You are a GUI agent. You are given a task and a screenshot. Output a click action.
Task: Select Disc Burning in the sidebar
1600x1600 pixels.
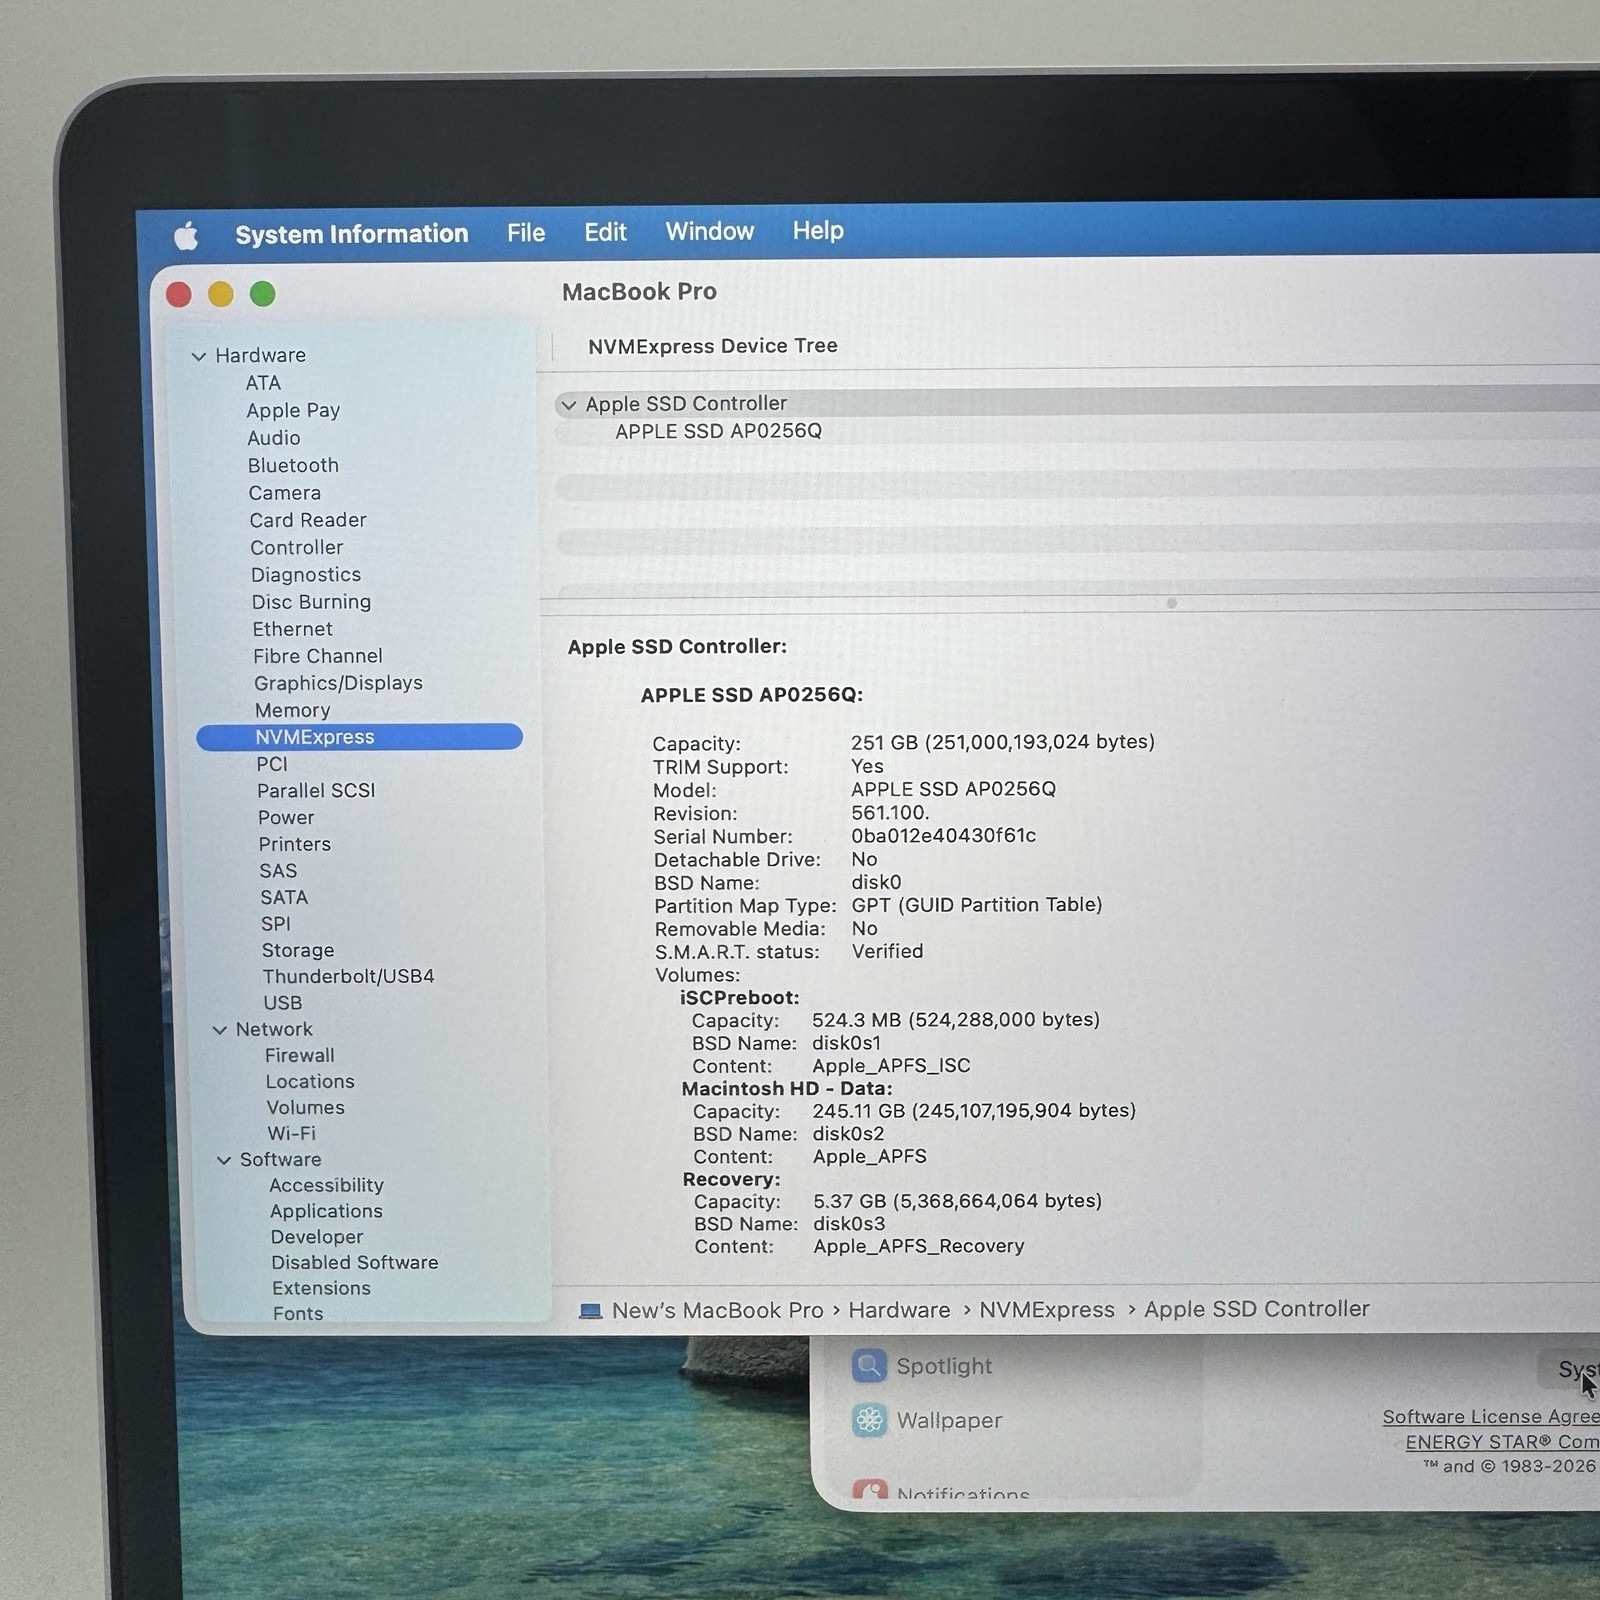tap(311, 601)
